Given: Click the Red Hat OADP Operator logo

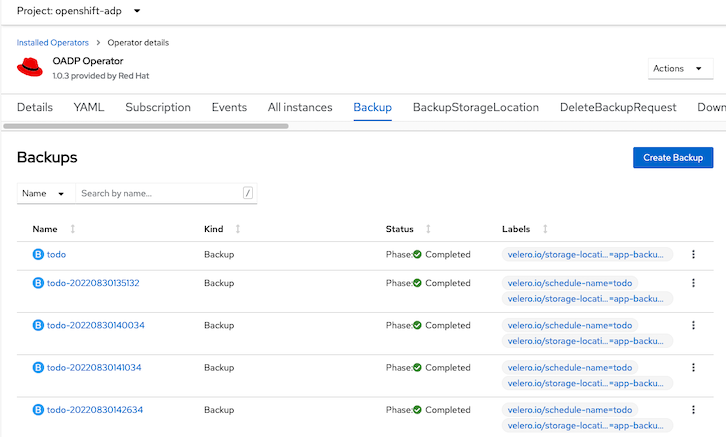Looking at the screenshot, I should [30, 68].
